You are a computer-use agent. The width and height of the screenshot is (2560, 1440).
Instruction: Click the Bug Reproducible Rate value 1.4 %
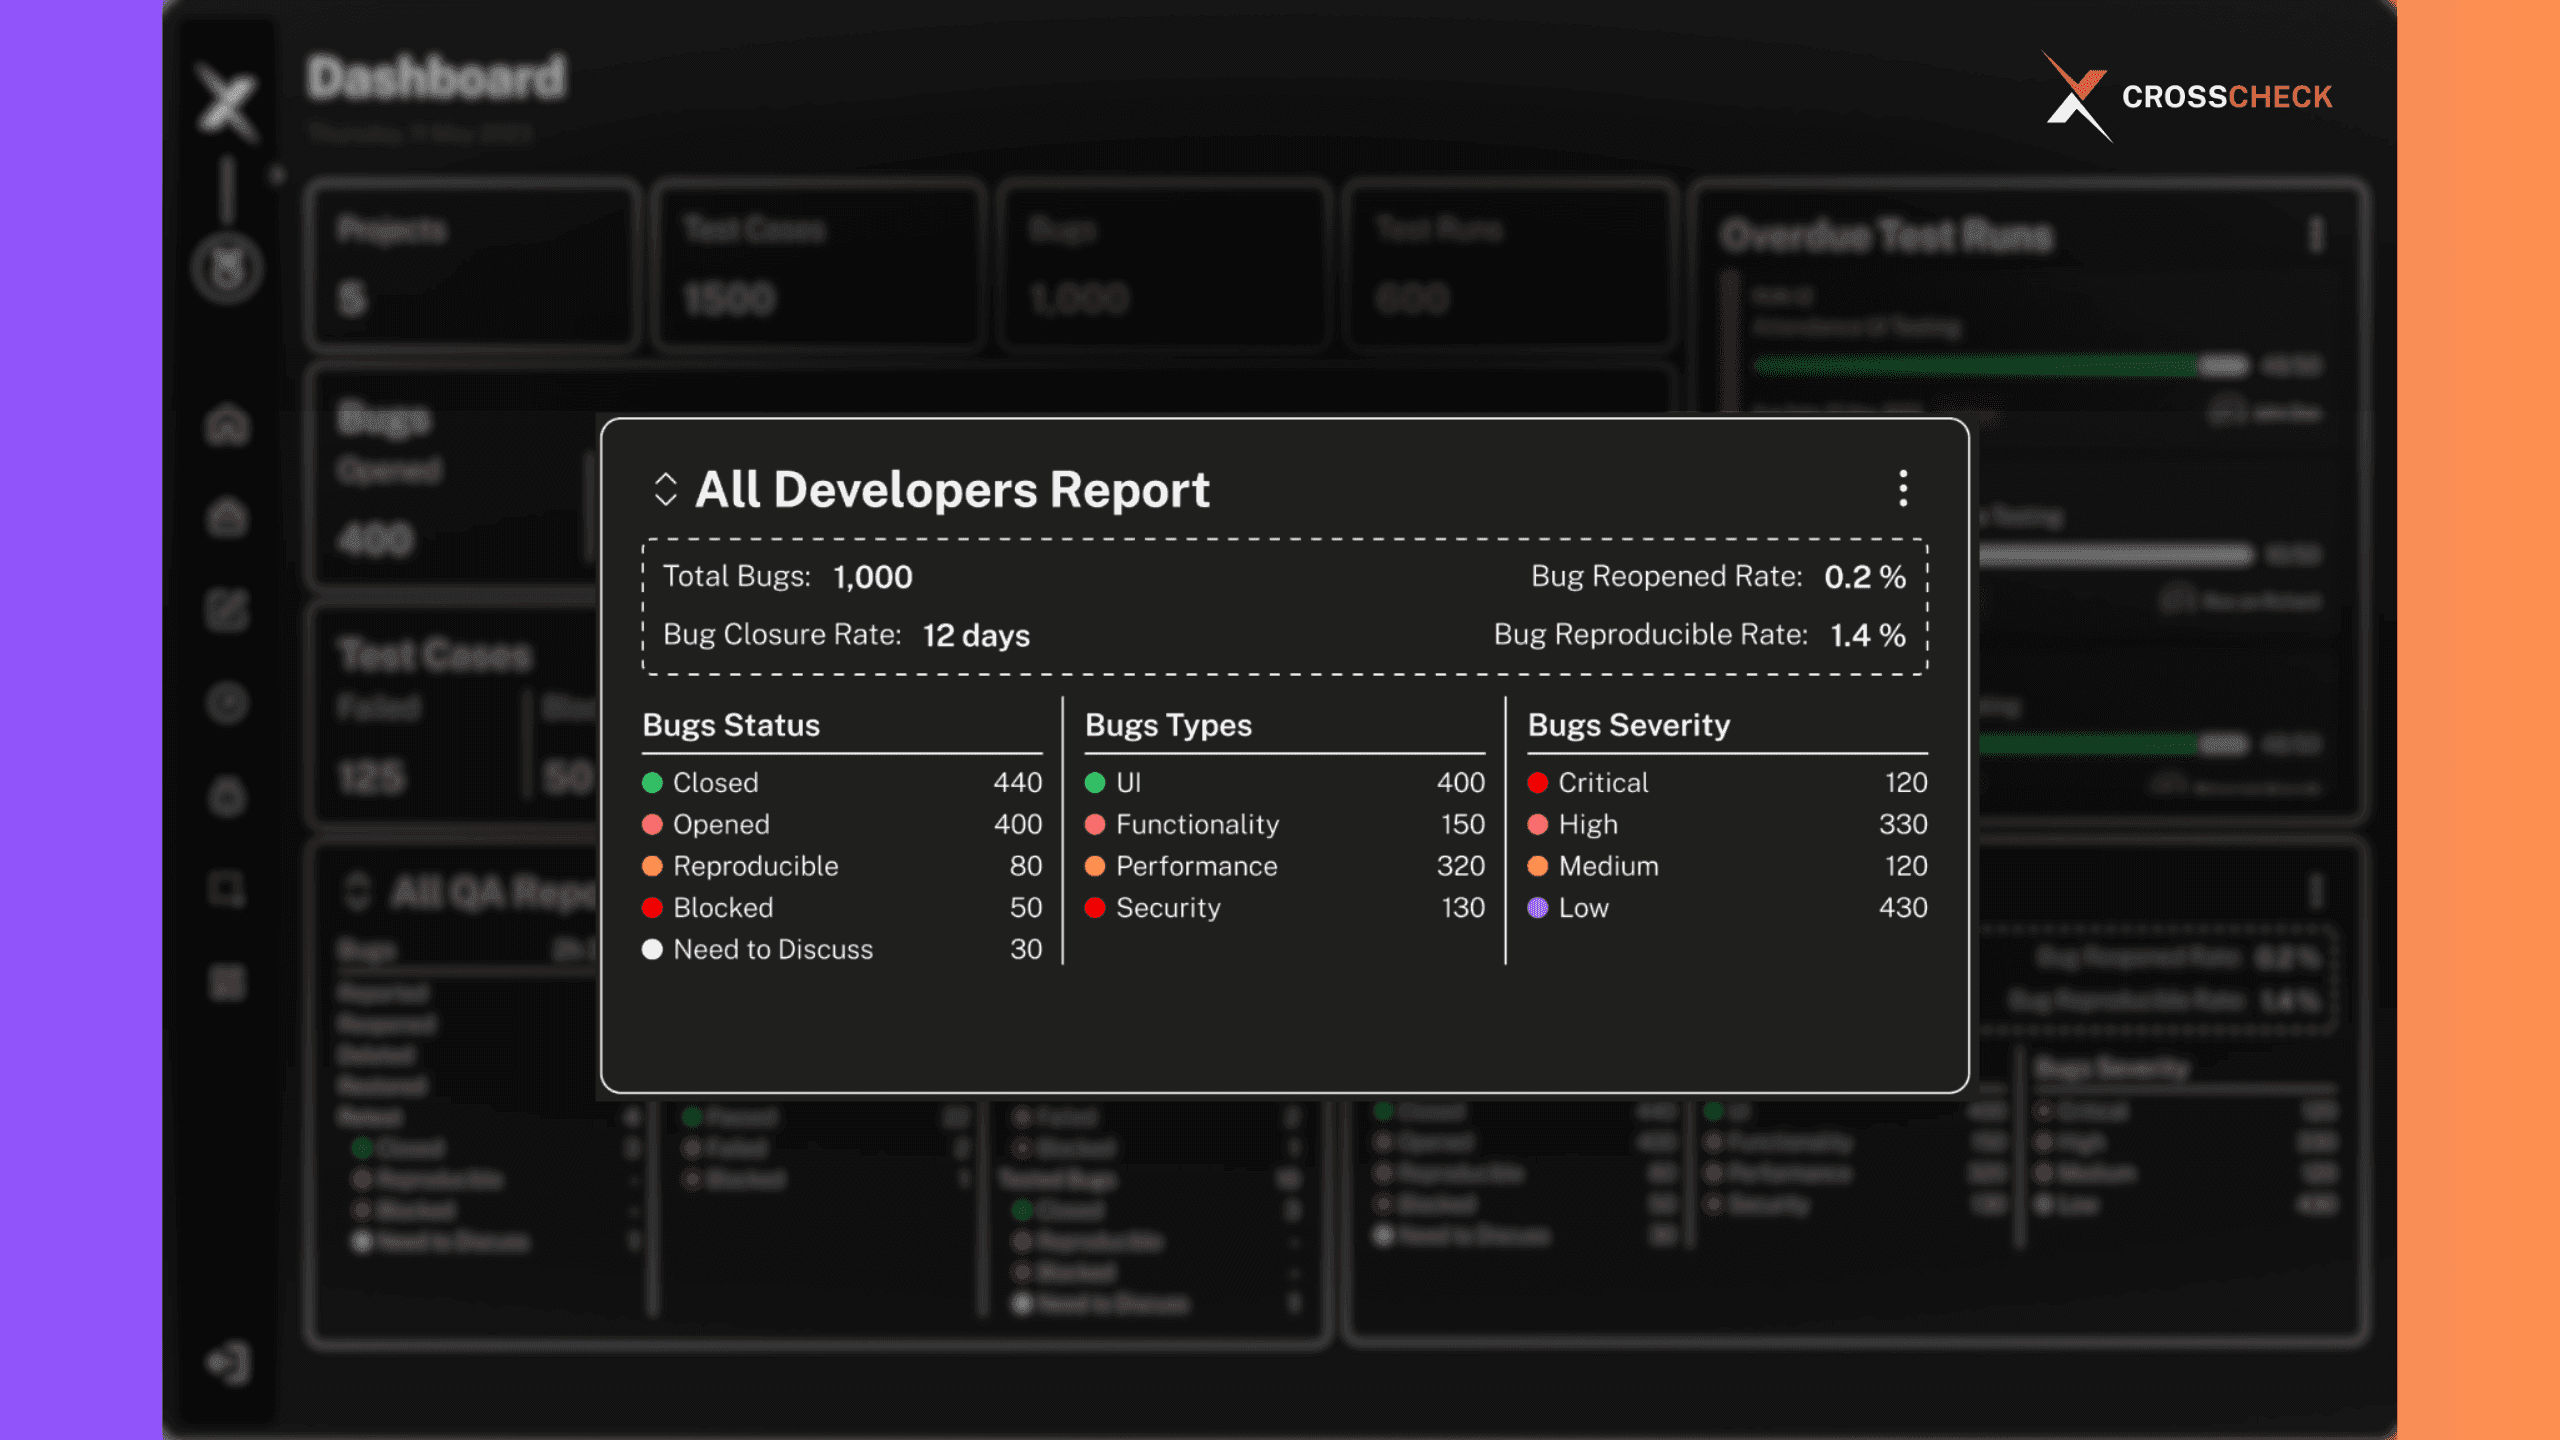point(1868,635)
